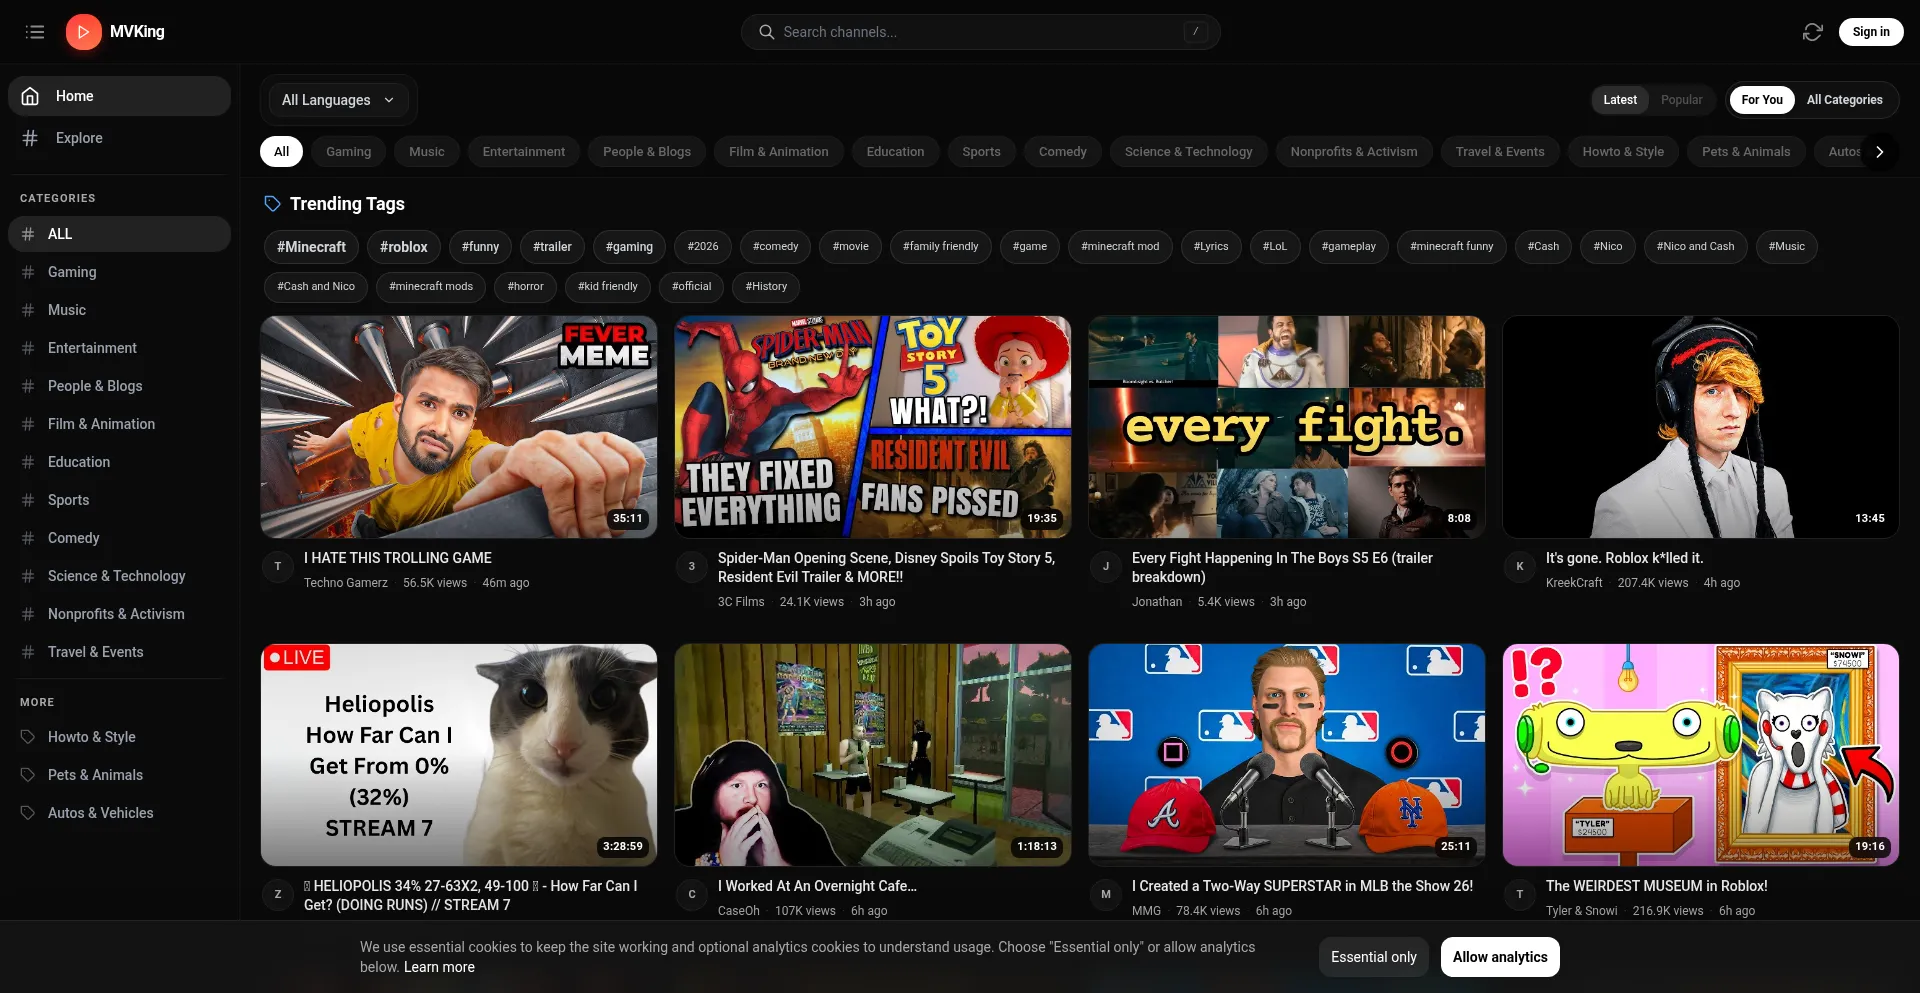1920x993 pixels.
Task: Click into the Search channels field
Action: coord(980,32)
